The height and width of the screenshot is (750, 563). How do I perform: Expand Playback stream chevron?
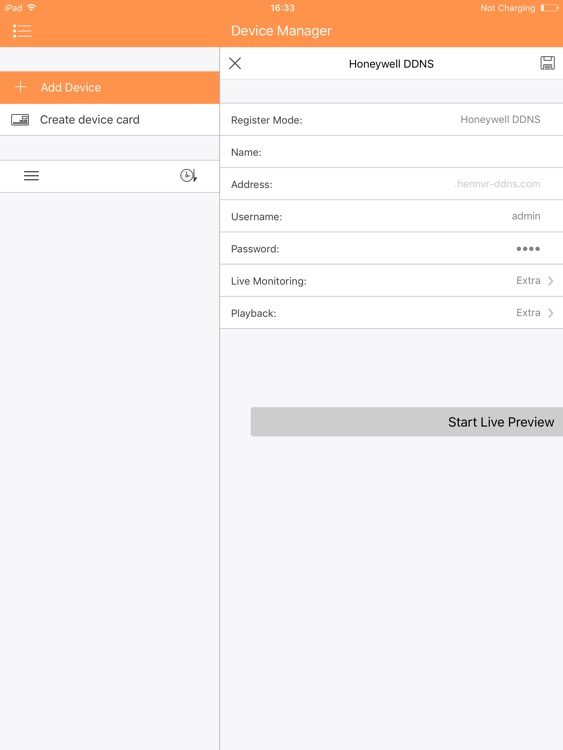(x=551, y=313)
